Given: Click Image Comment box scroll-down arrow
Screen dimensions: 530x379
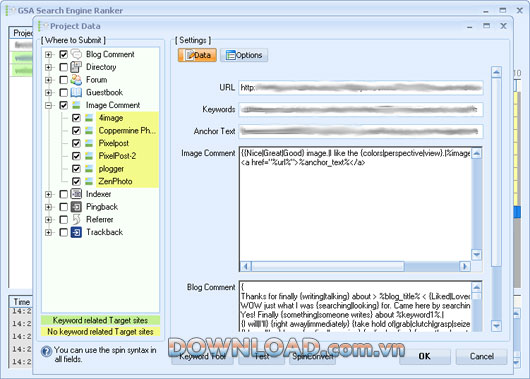Looking at the screenshot, I should [476, 255].
